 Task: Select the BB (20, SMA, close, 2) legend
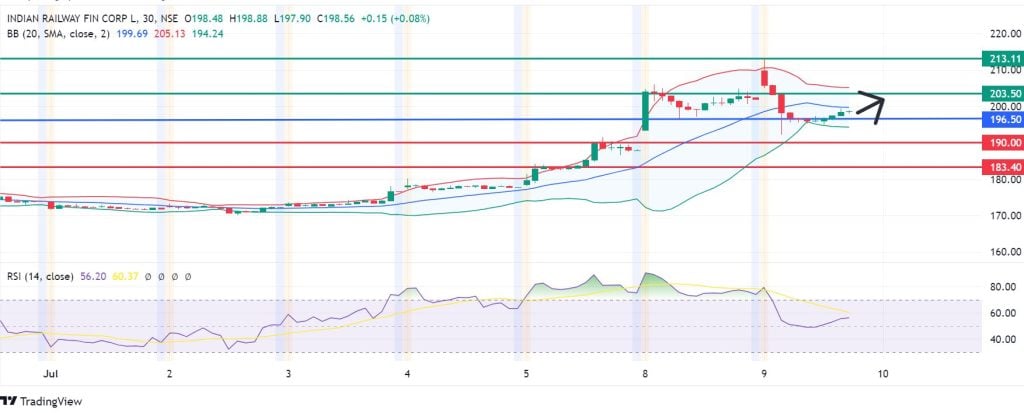tap(59, 33)
